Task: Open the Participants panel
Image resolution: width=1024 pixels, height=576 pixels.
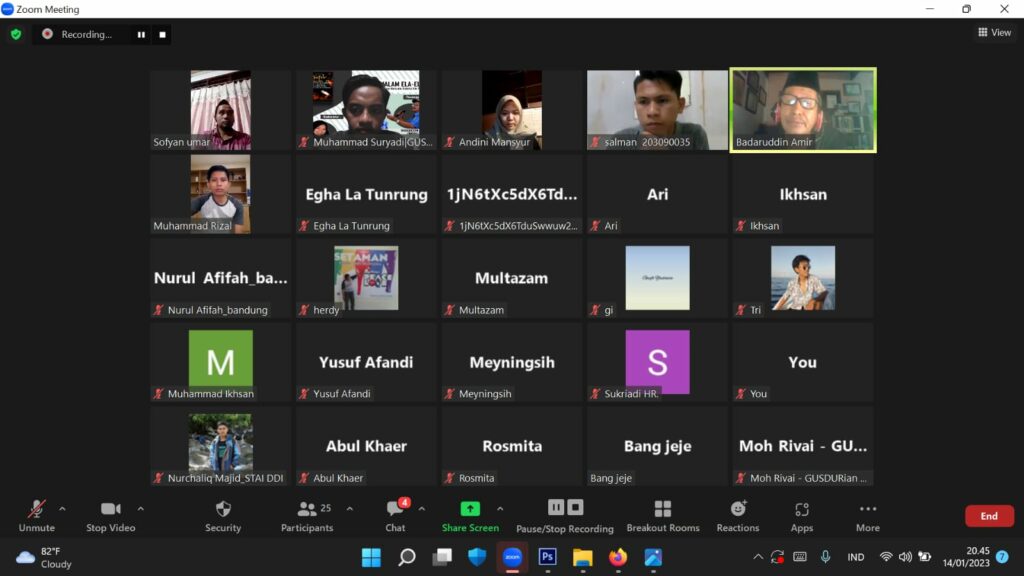Action: [x=307, y=514]
